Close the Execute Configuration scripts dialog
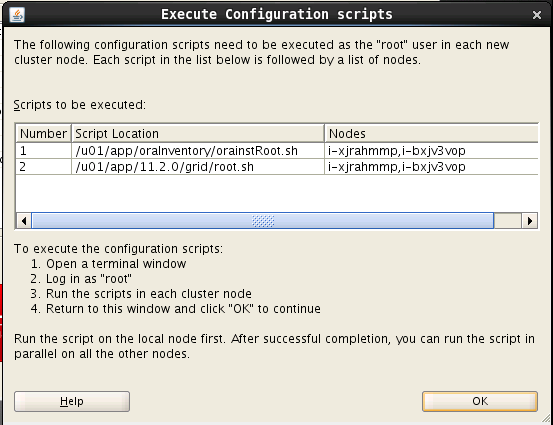Image resolution: width=553 pixels, height=425 pixels. coord(537,15)
